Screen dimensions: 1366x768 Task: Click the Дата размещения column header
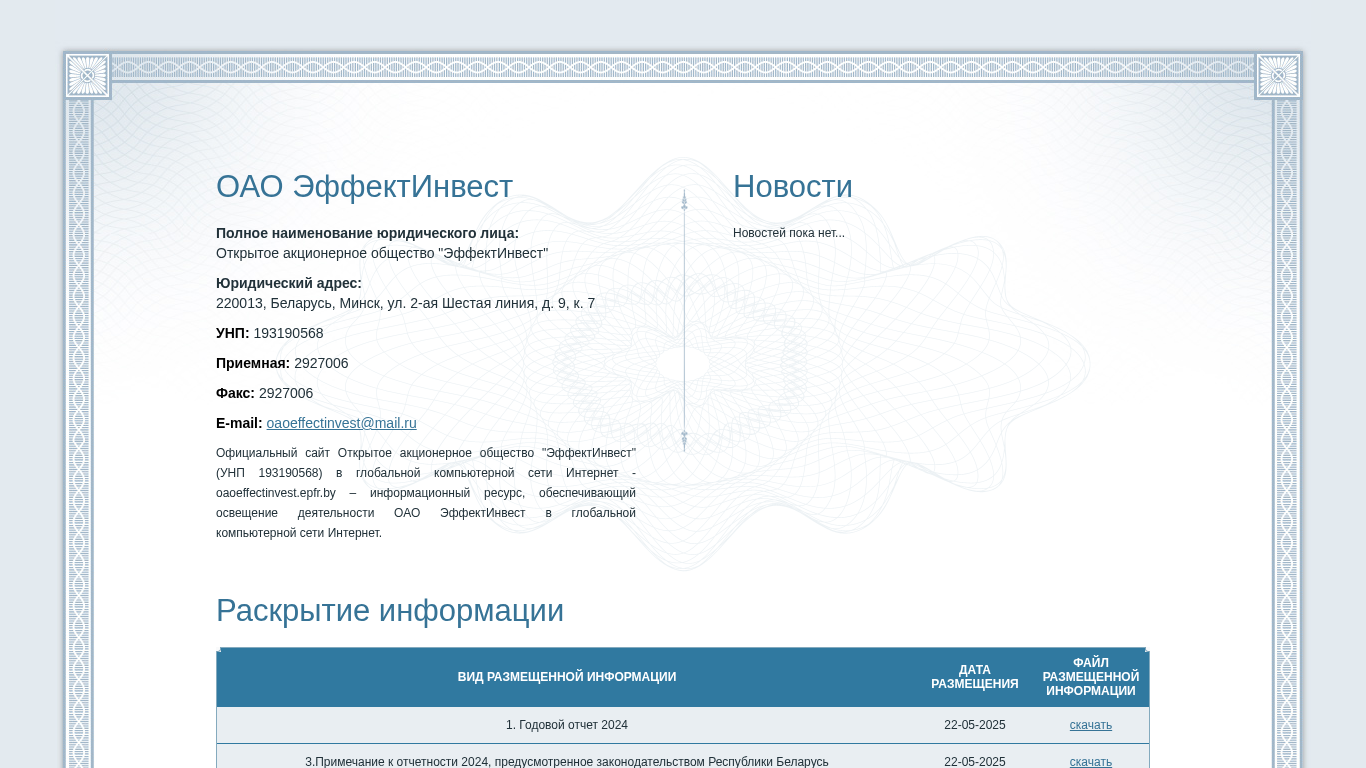[x=974, y=677]
